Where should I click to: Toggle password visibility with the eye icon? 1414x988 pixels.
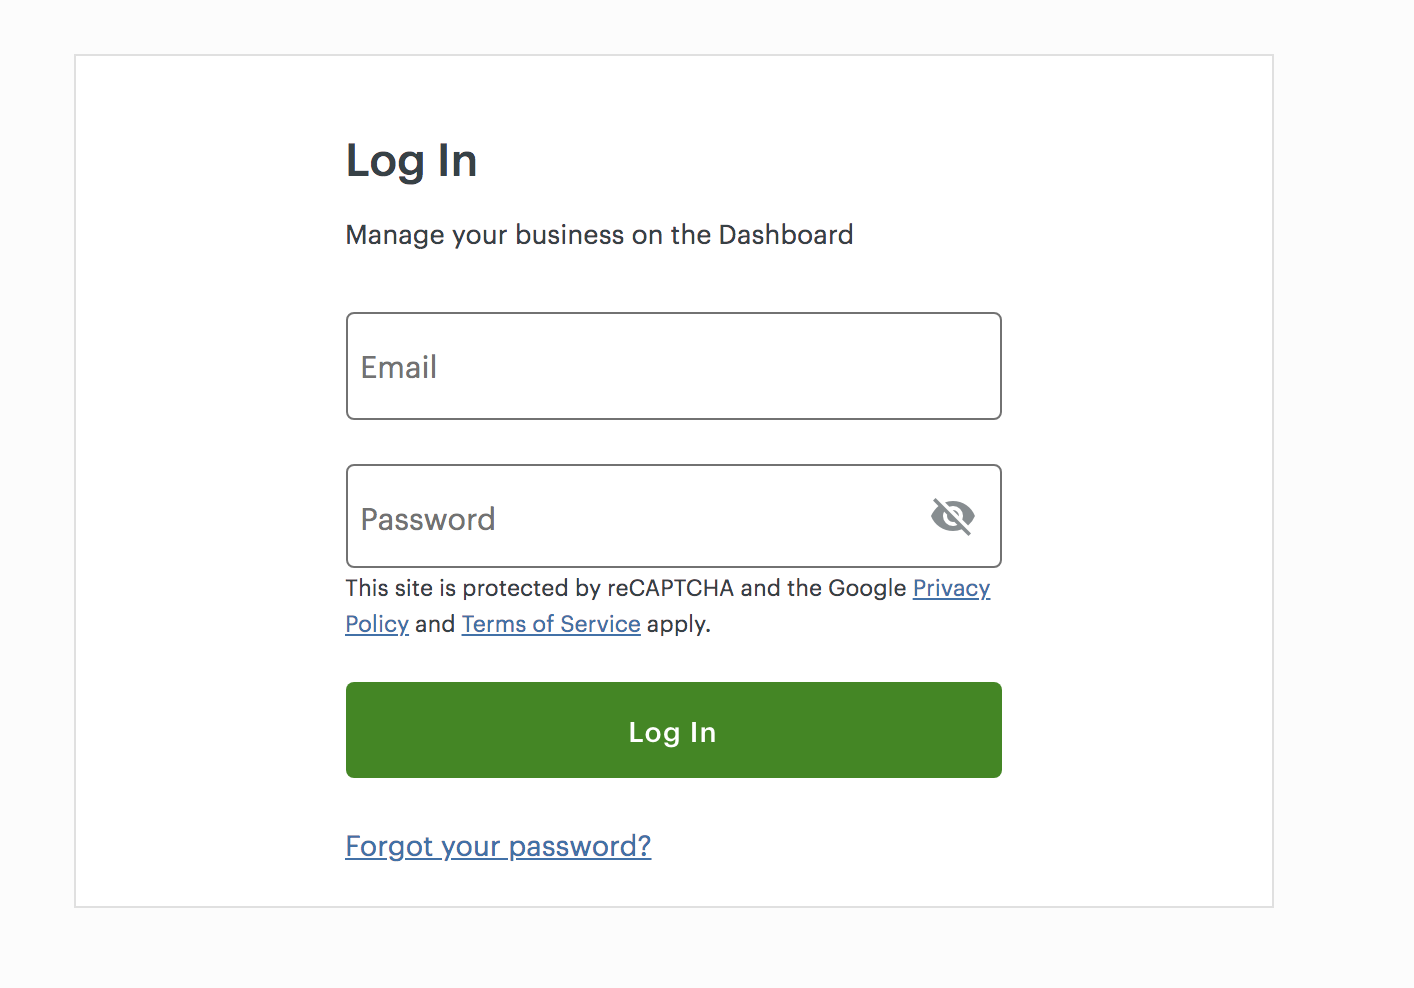[x=952, y=516]
